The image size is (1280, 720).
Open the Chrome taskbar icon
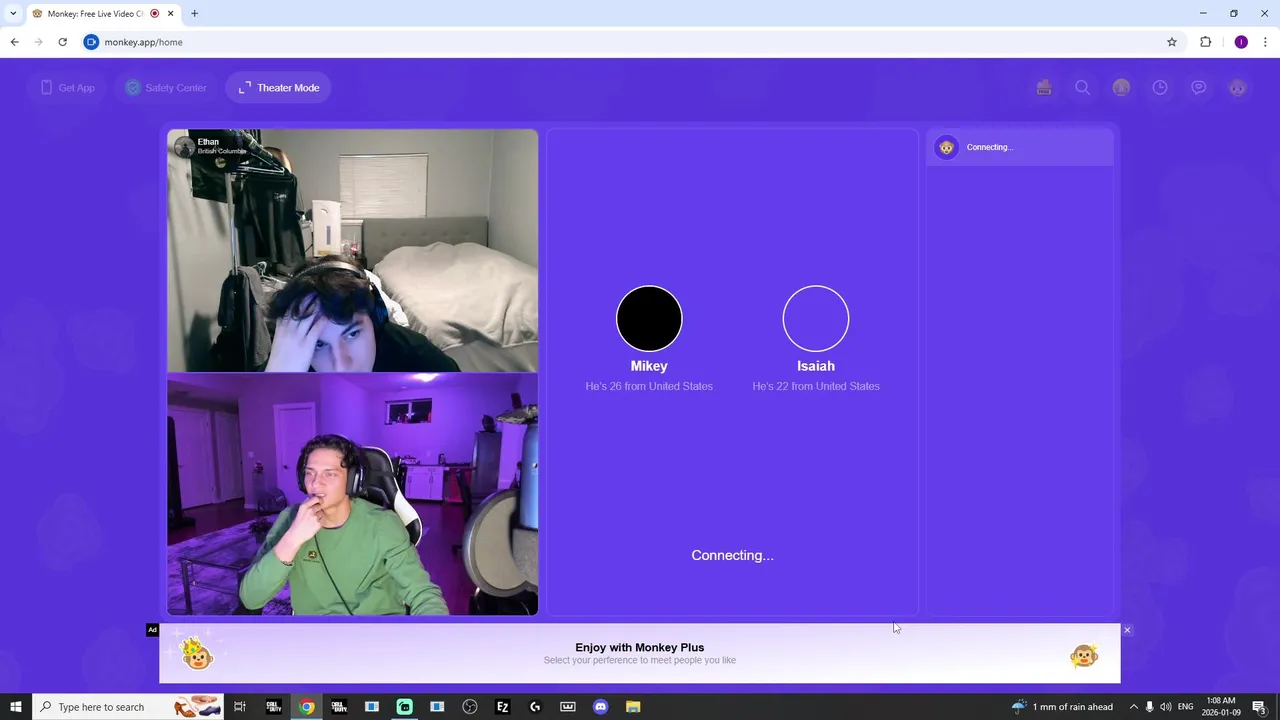[x=307, y=707]
